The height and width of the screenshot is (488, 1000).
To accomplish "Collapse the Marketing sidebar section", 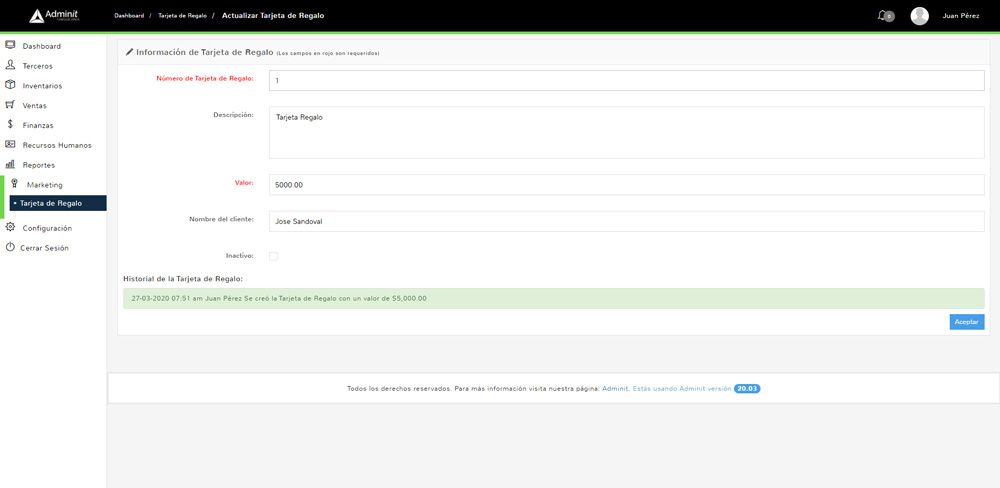I will (44, 185).
